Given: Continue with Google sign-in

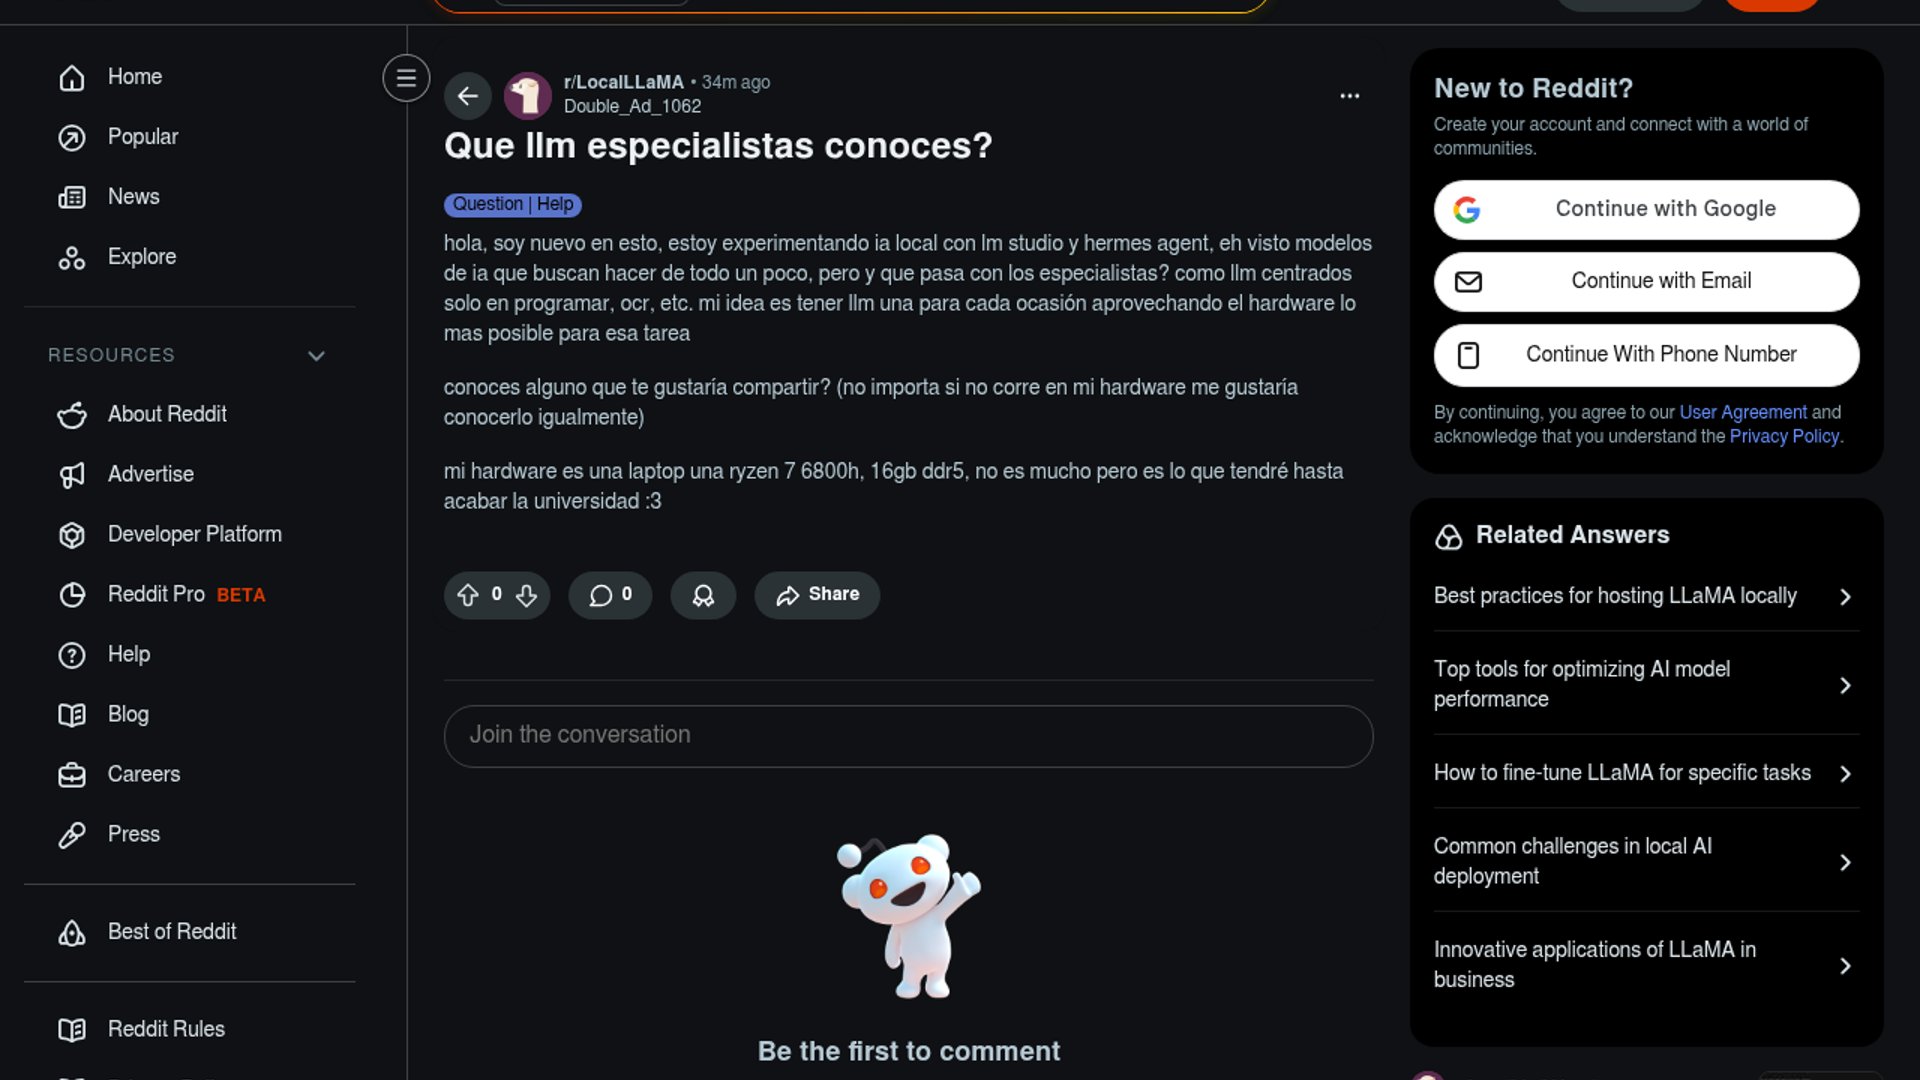Looking at the screenshot, I should coord(1646,209).
